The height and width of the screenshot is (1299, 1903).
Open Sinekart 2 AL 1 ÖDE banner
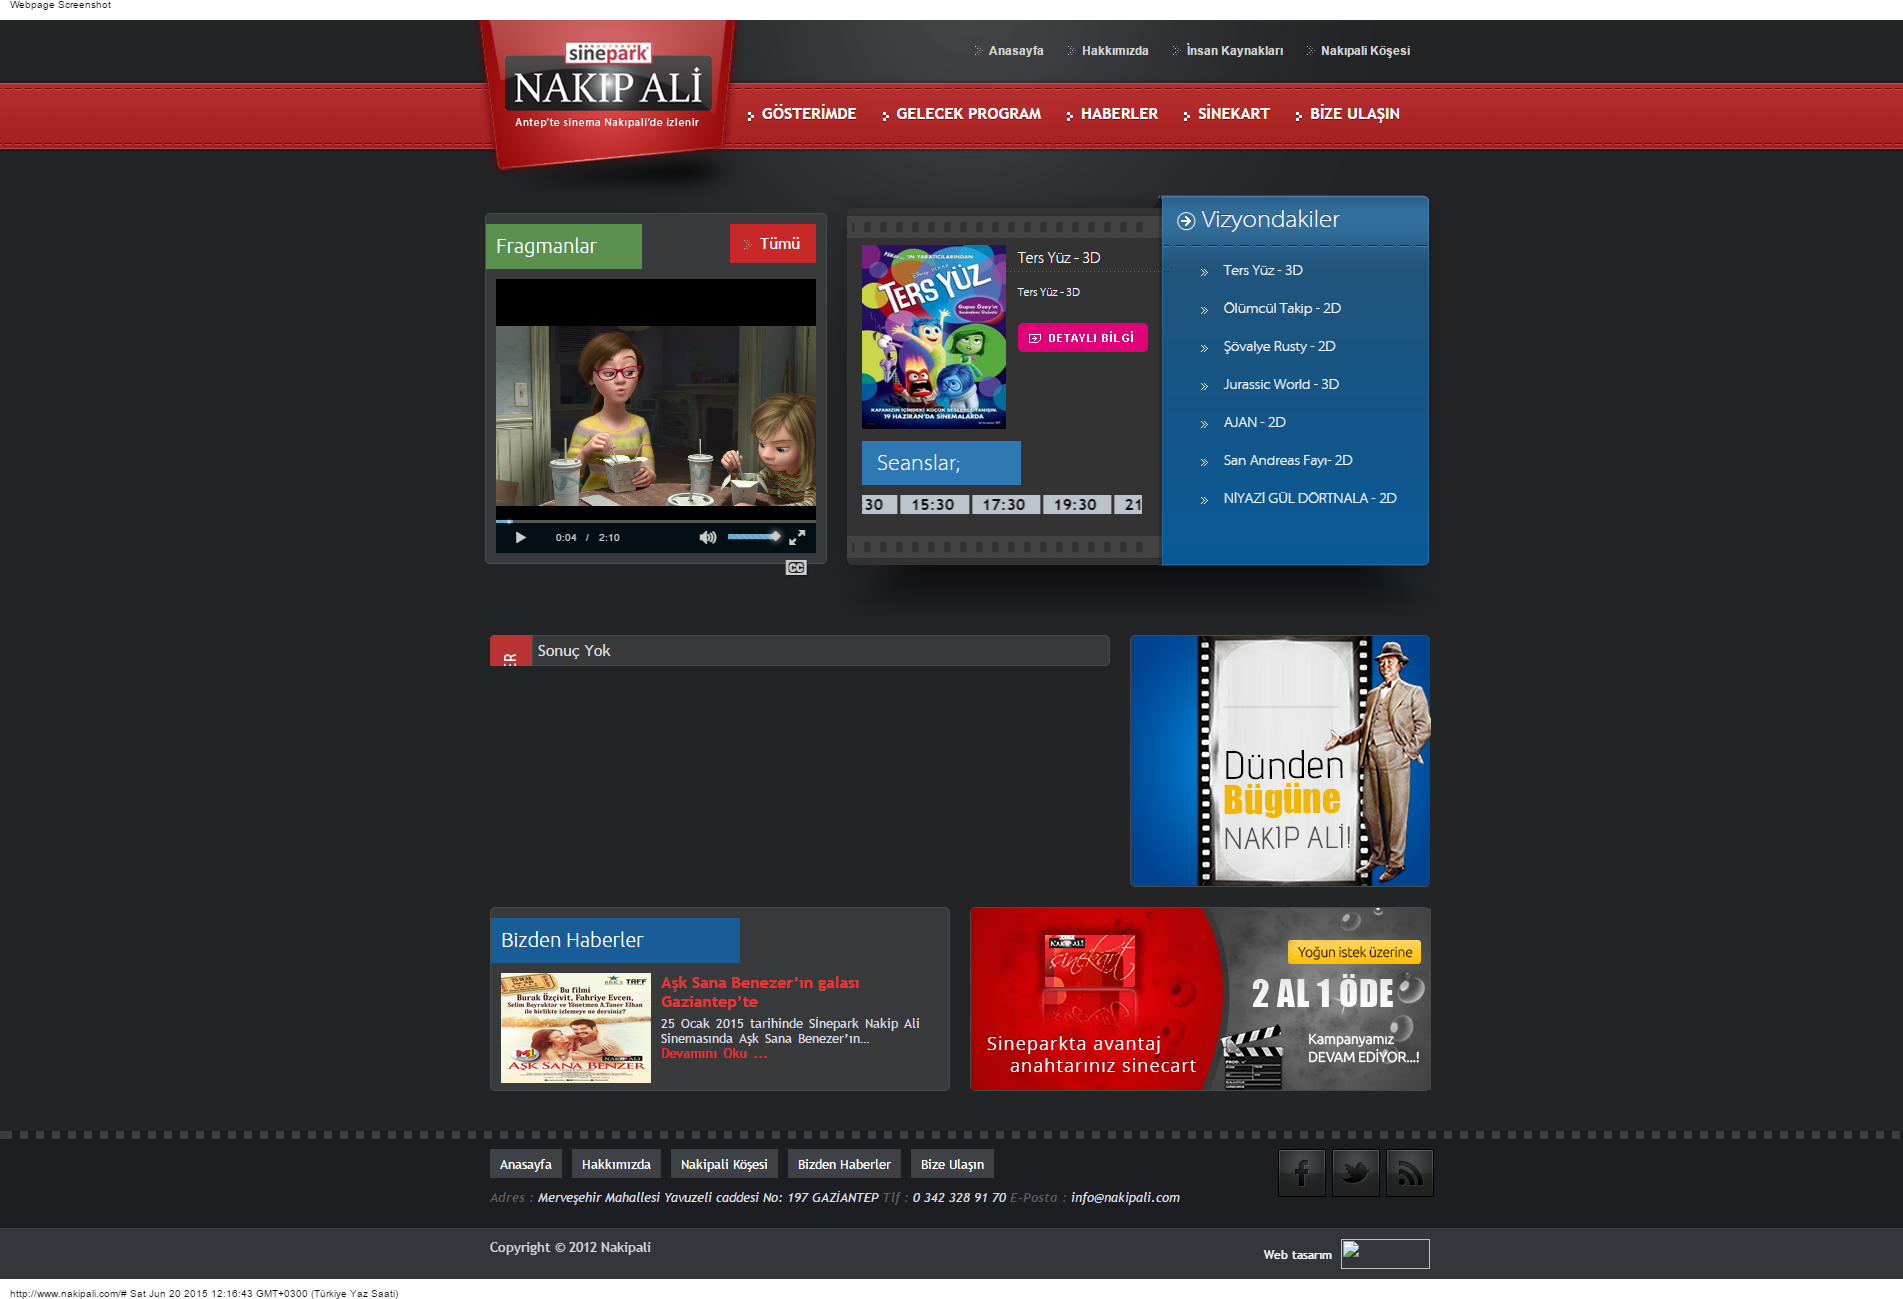pyautogui.click(x=1200, y=999)
